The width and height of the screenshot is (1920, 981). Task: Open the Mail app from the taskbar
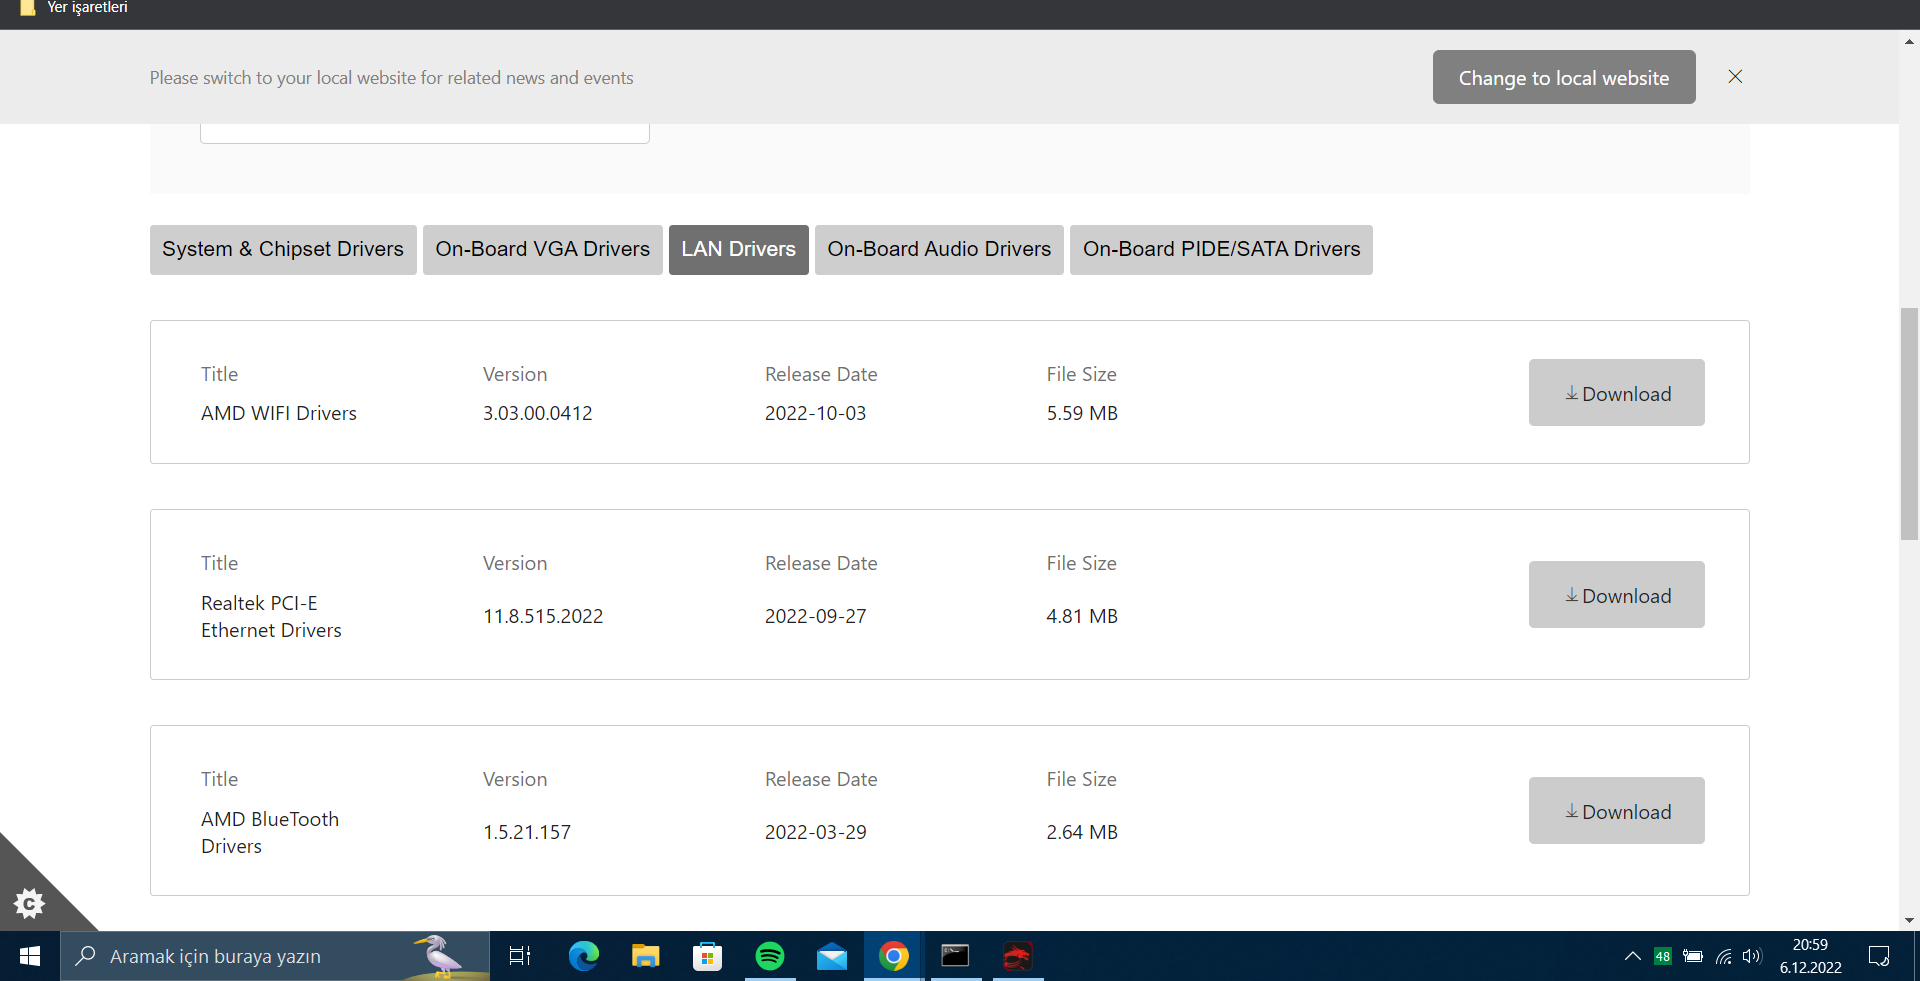point(832,956)
